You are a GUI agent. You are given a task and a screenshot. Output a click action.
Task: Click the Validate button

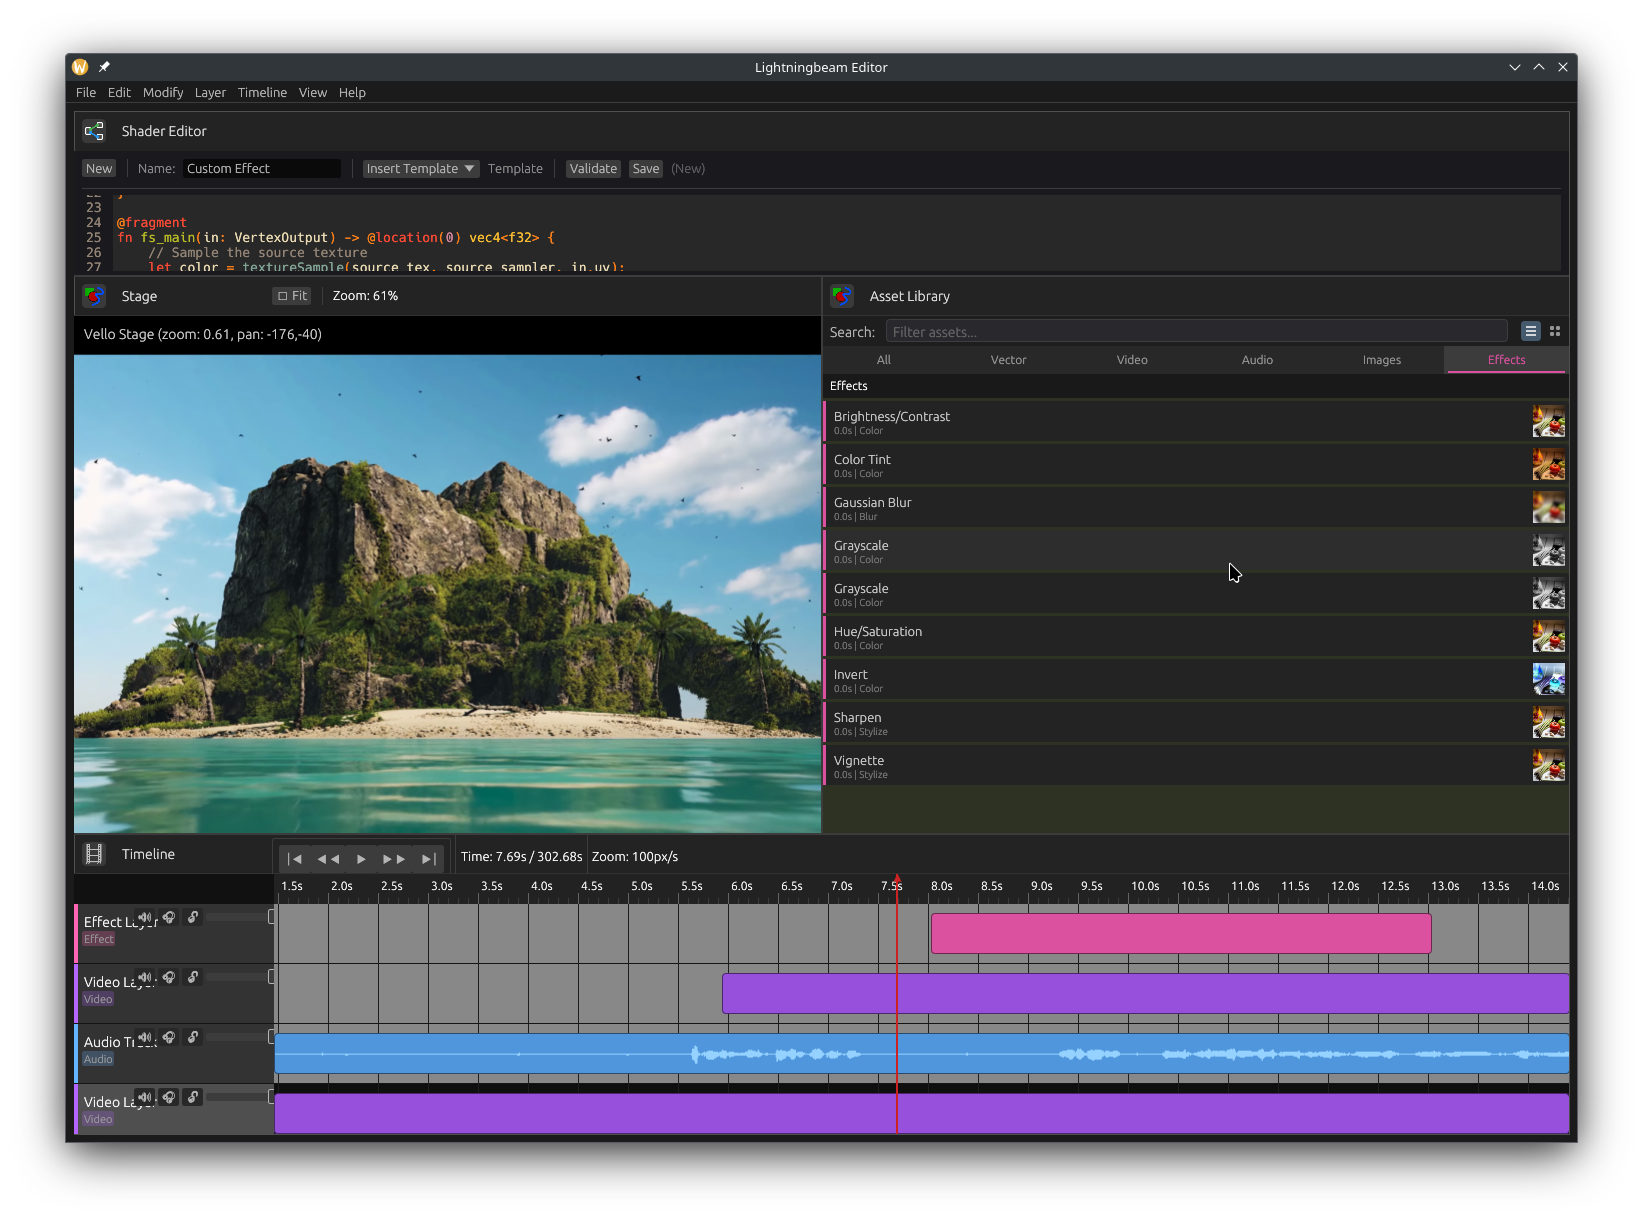pos(593,168)
